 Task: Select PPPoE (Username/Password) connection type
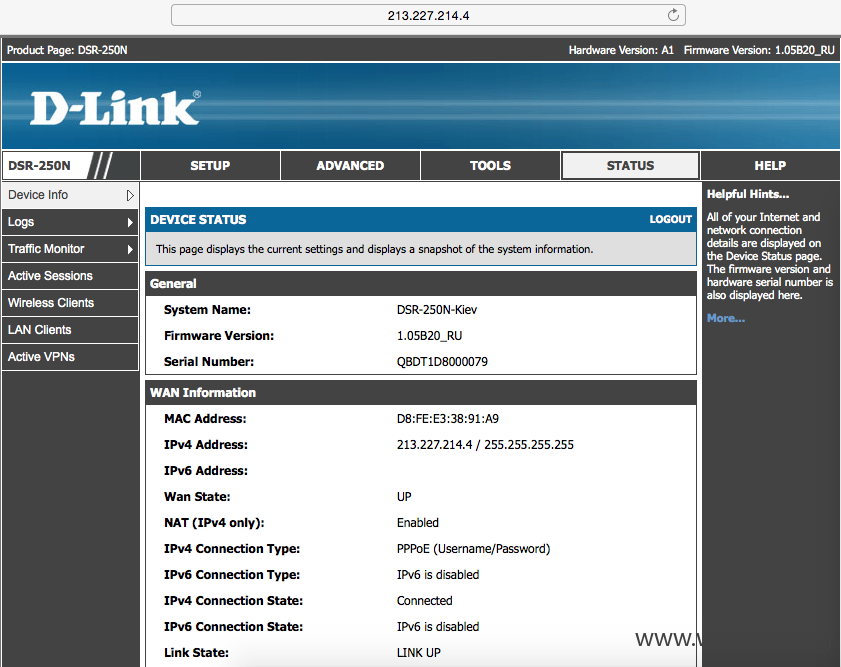[x=473, y=549]
